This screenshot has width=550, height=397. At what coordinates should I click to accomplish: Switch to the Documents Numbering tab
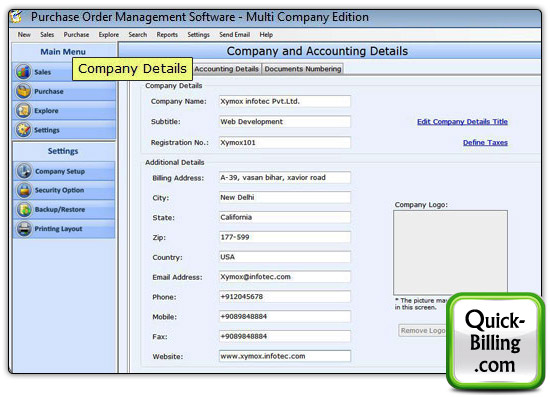[303, 69]
